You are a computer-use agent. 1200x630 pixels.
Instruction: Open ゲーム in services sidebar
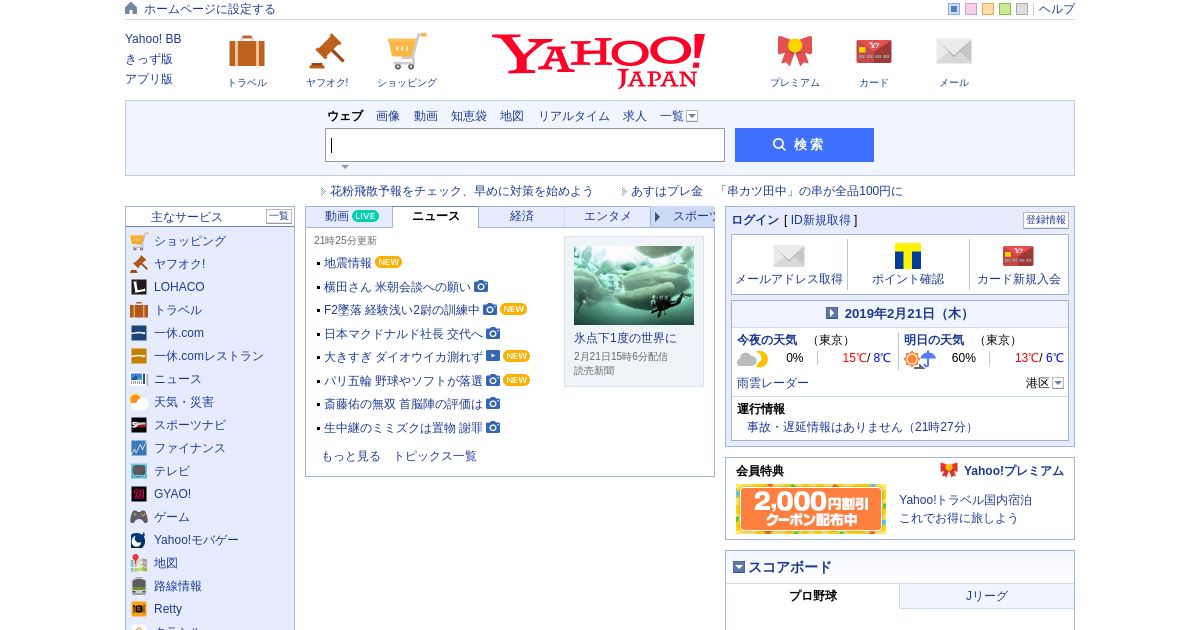point(172,517)
